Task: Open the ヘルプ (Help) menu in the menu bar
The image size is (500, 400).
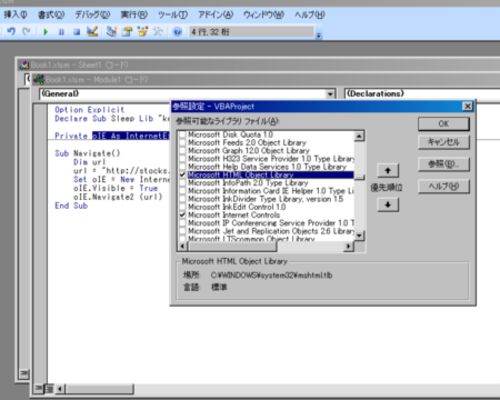Action: (310, 15)
